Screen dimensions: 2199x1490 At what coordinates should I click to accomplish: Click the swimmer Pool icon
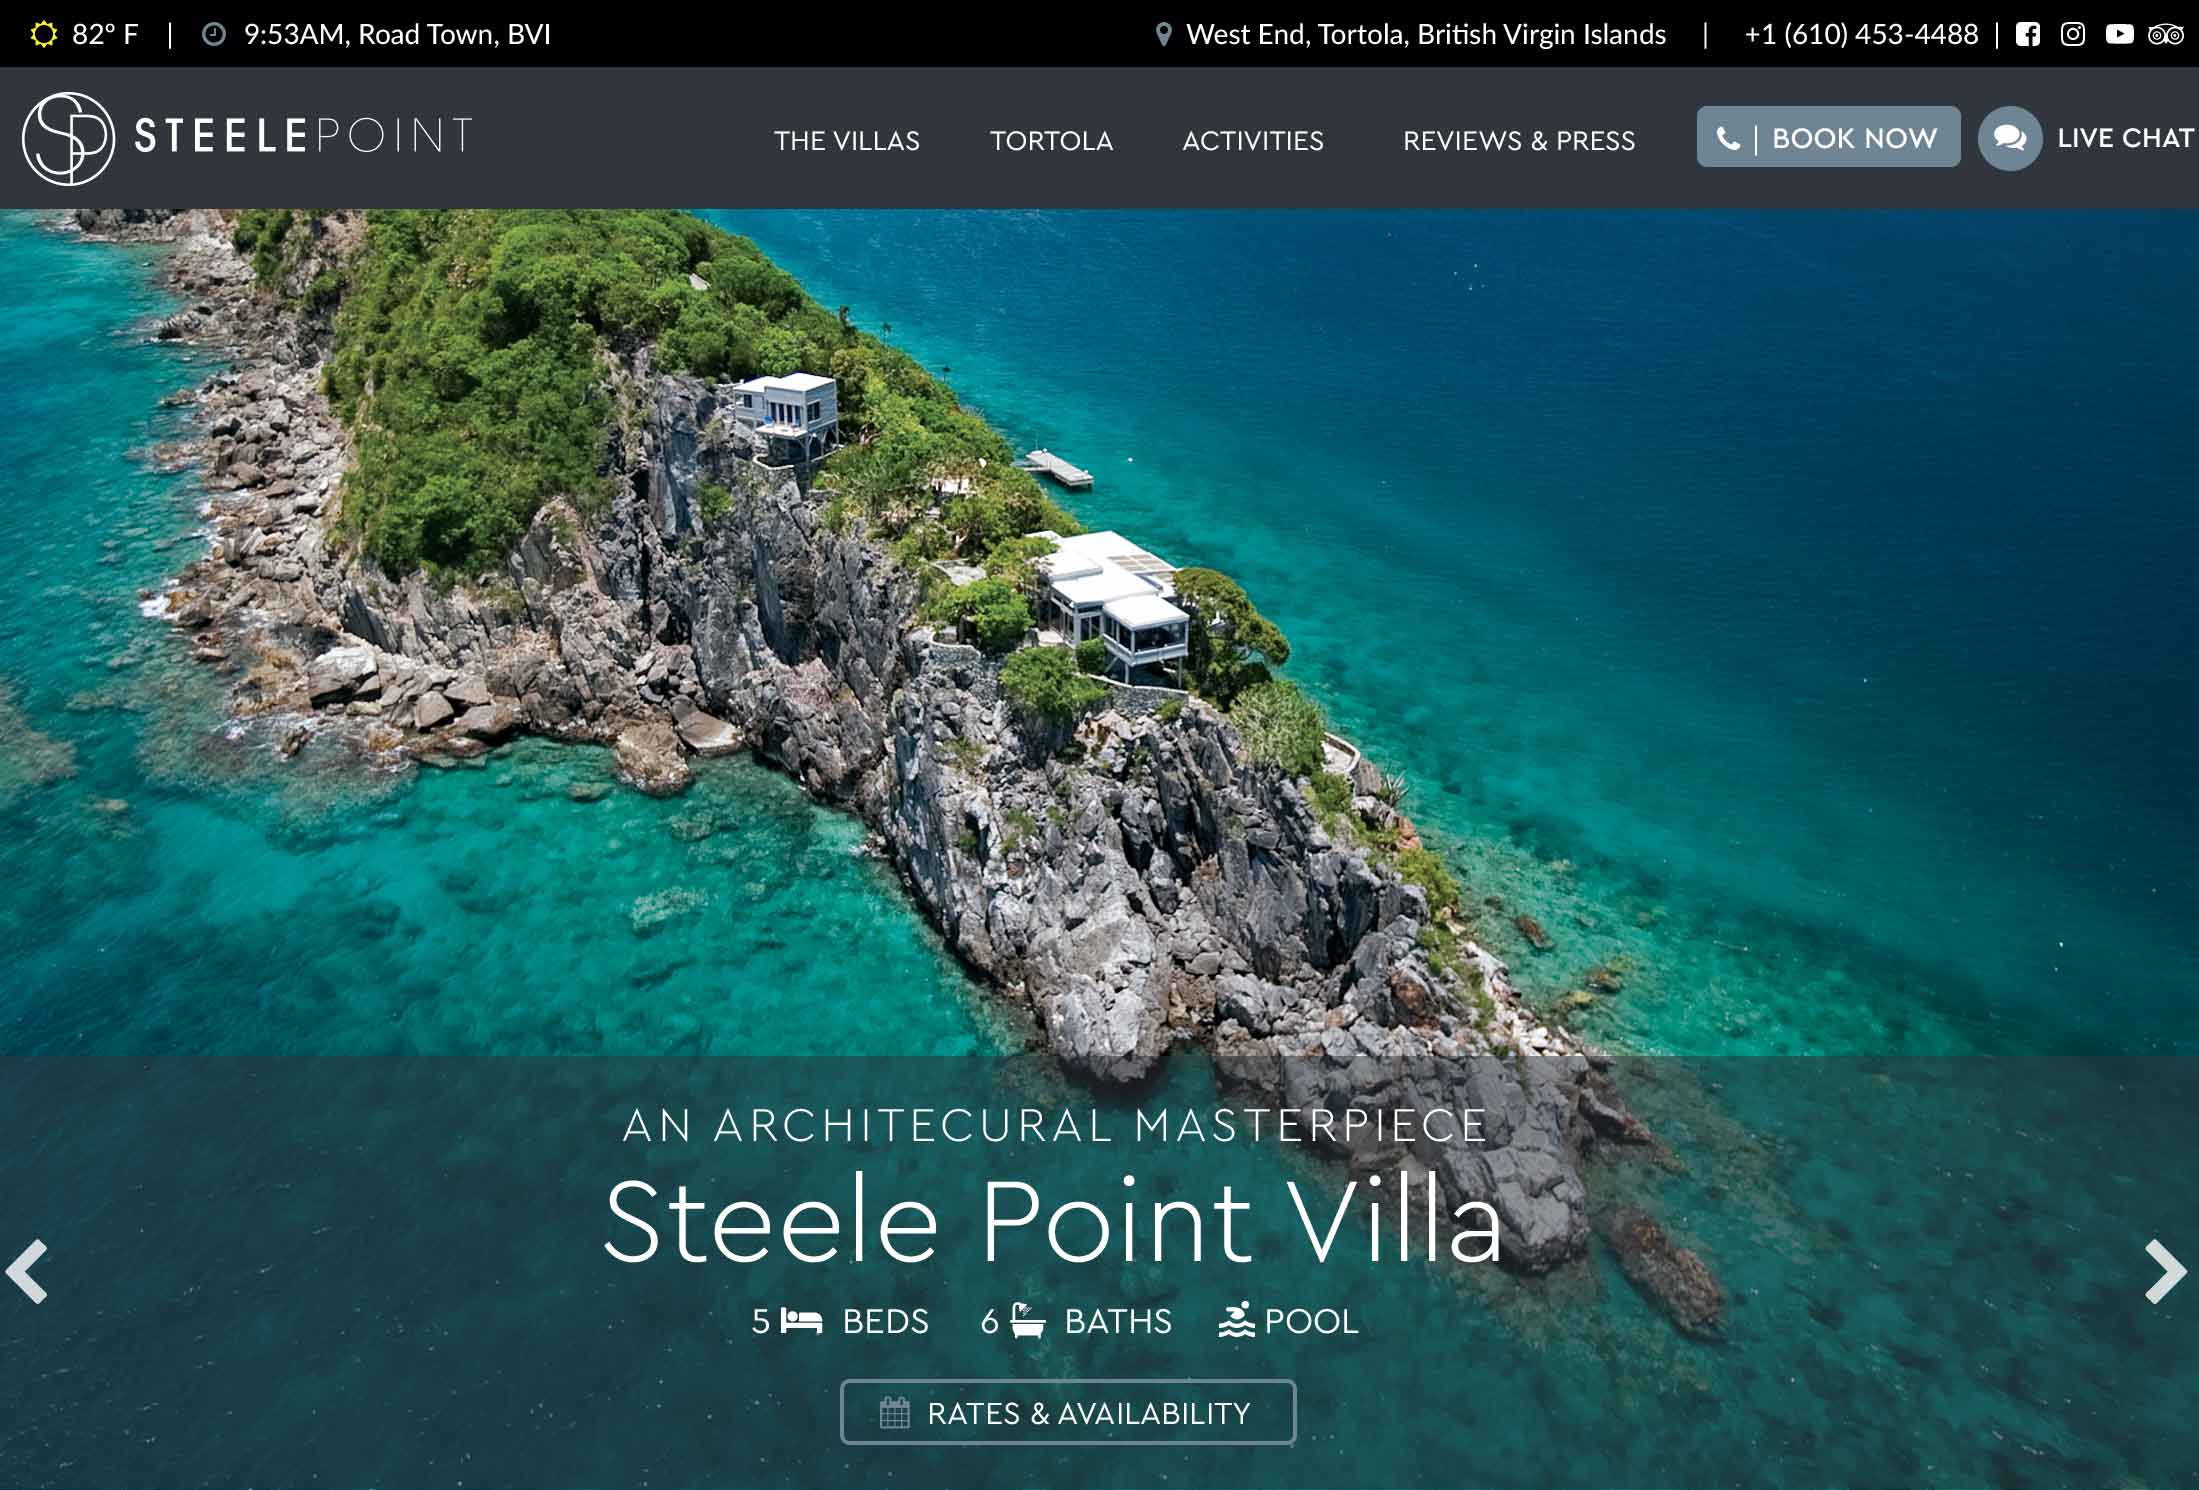1236,1320
